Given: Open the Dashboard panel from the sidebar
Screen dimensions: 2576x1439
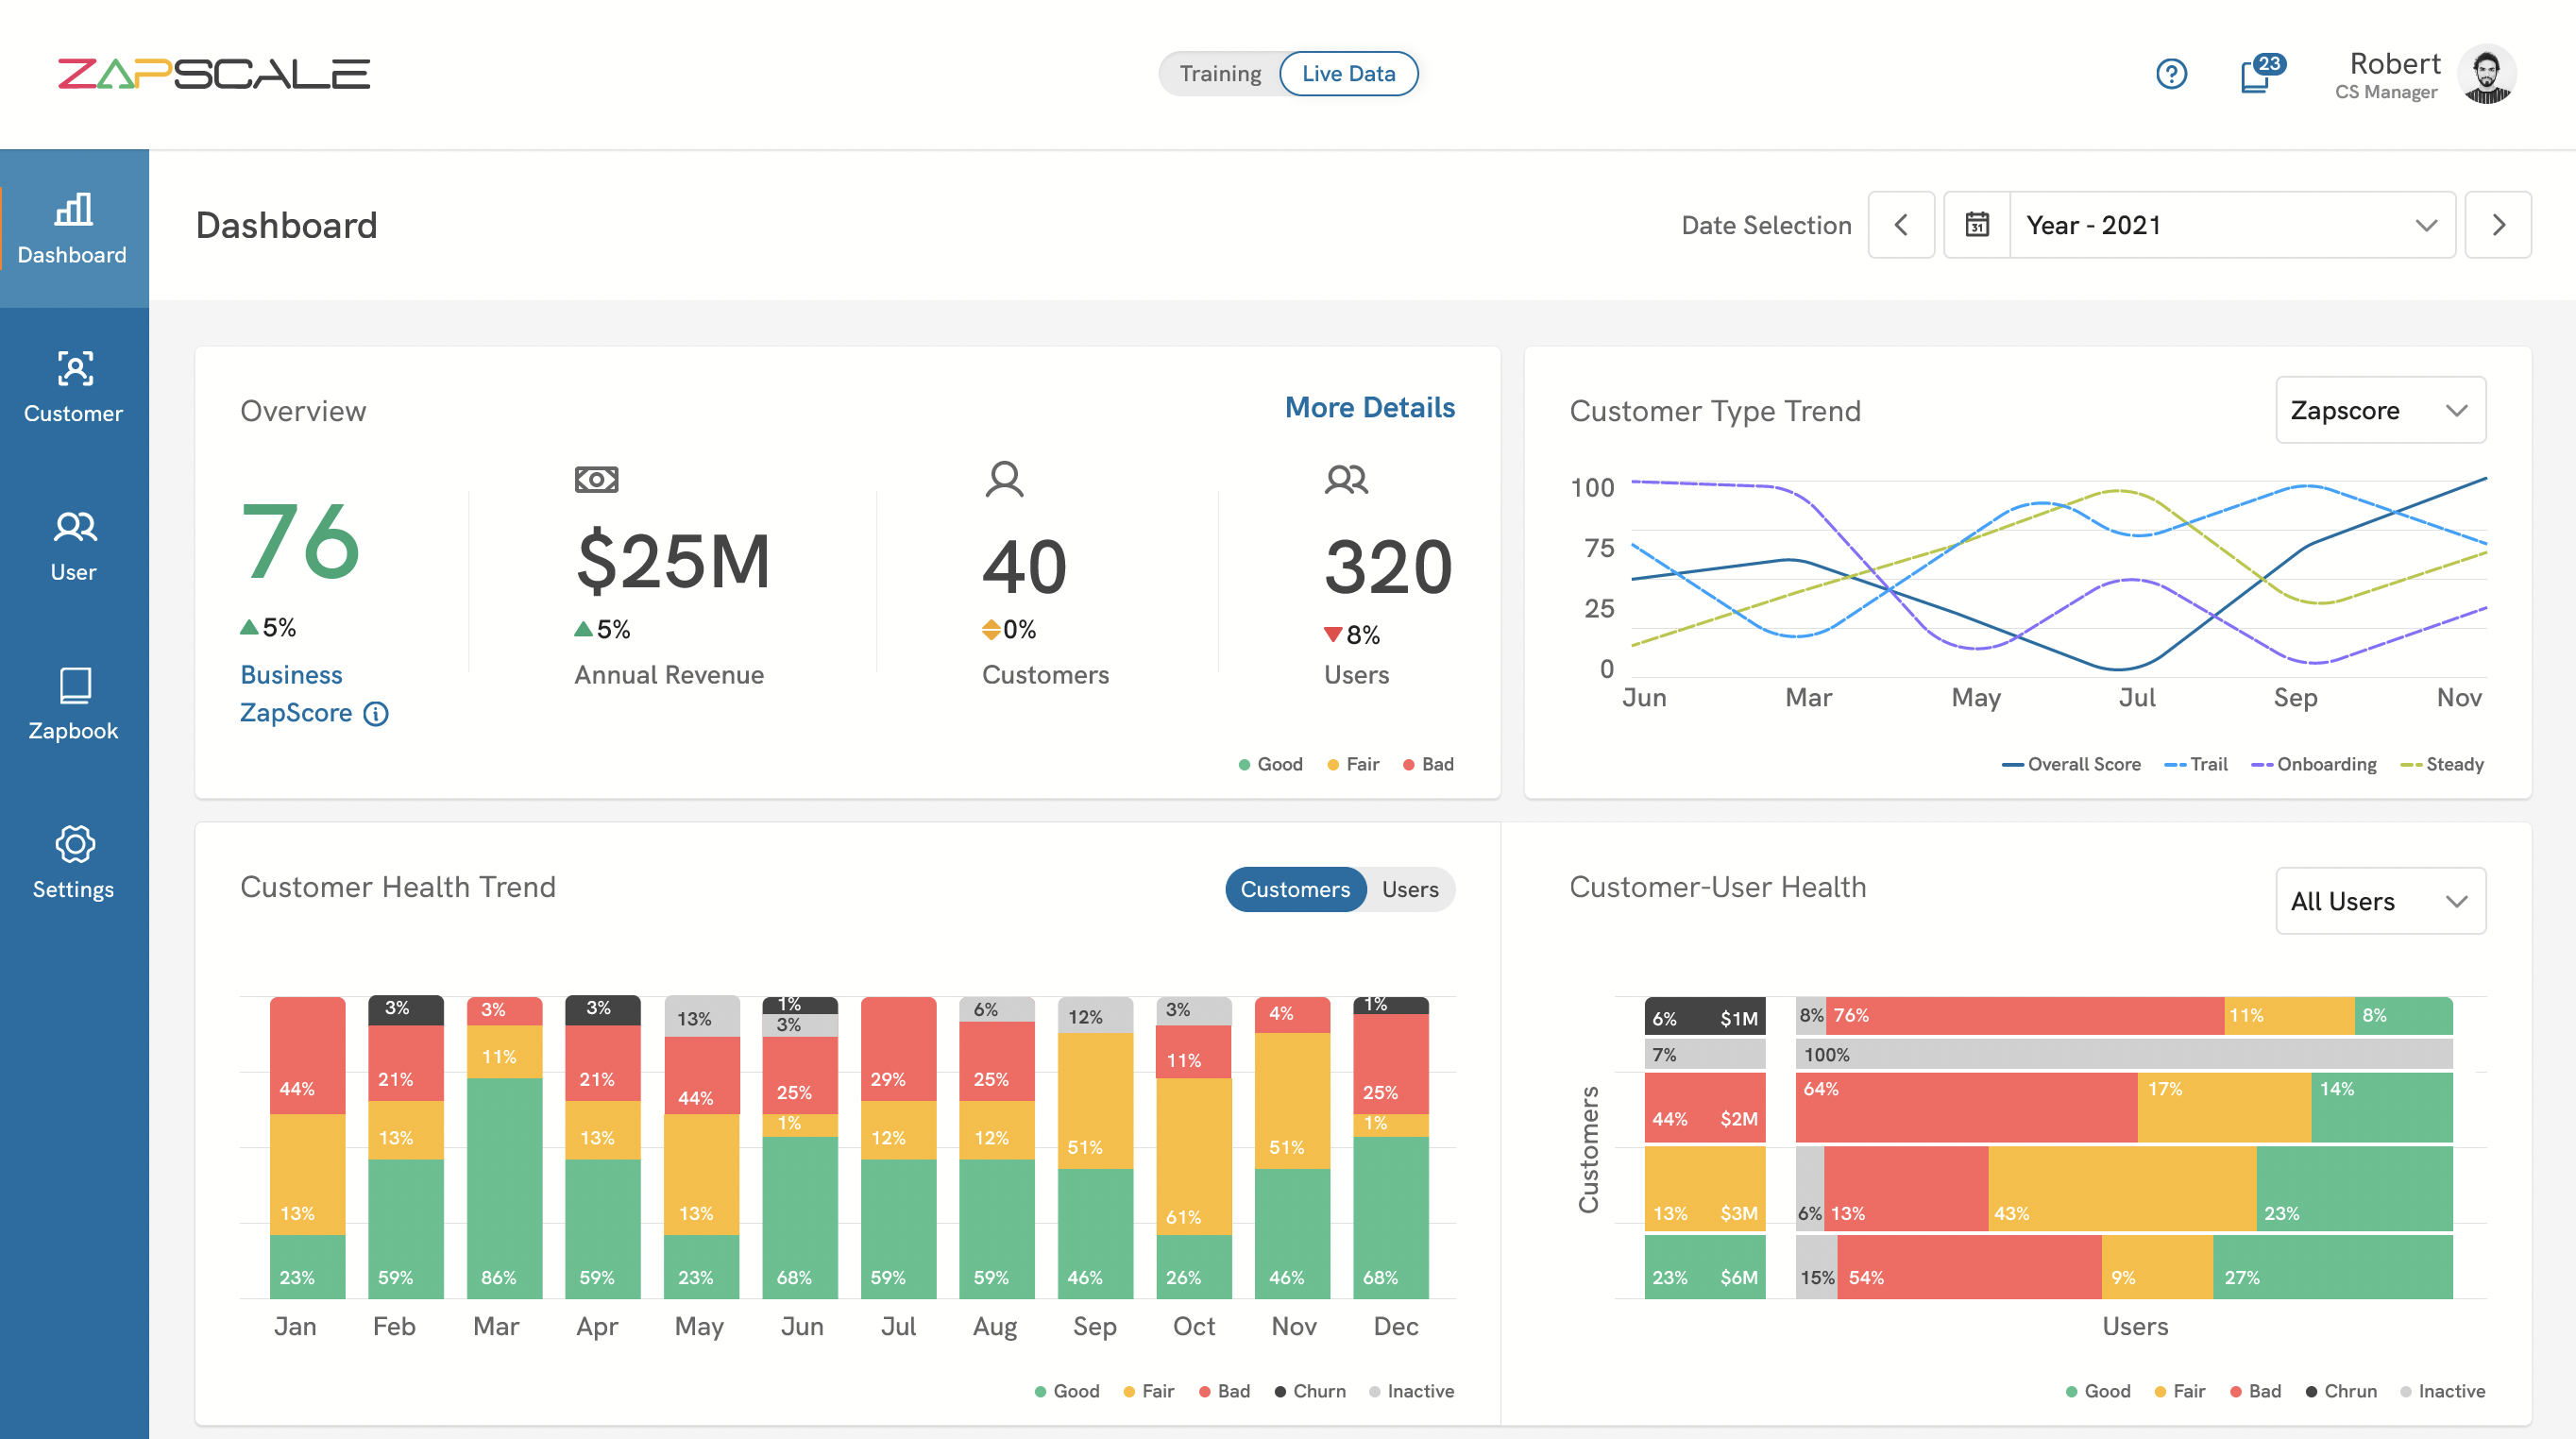Looking at the screenshot, I should 73,228.
